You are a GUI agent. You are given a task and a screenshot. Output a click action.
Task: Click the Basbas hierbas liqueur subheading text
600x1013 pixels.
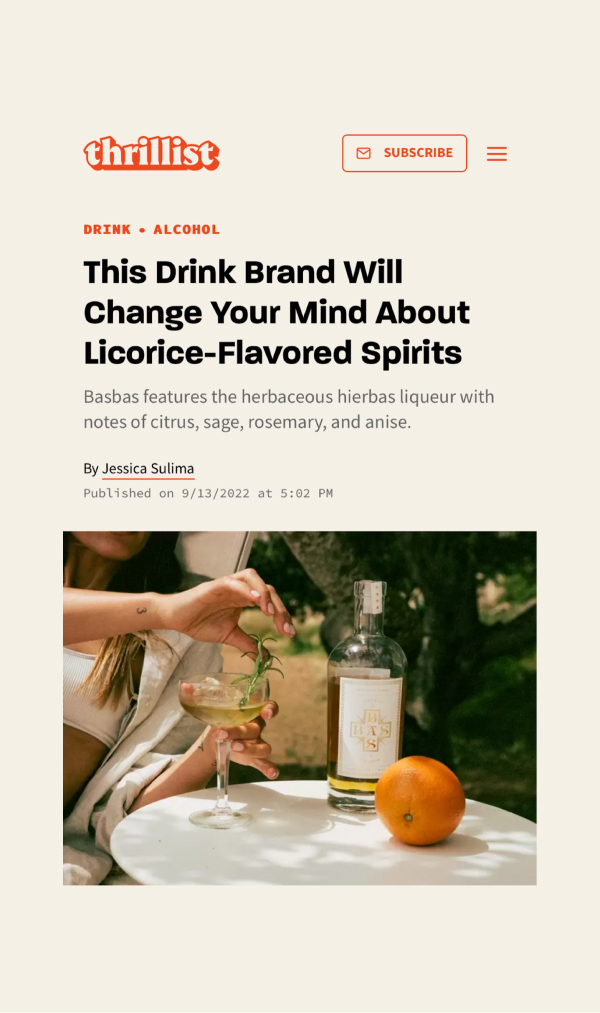(x=289, y=409)
